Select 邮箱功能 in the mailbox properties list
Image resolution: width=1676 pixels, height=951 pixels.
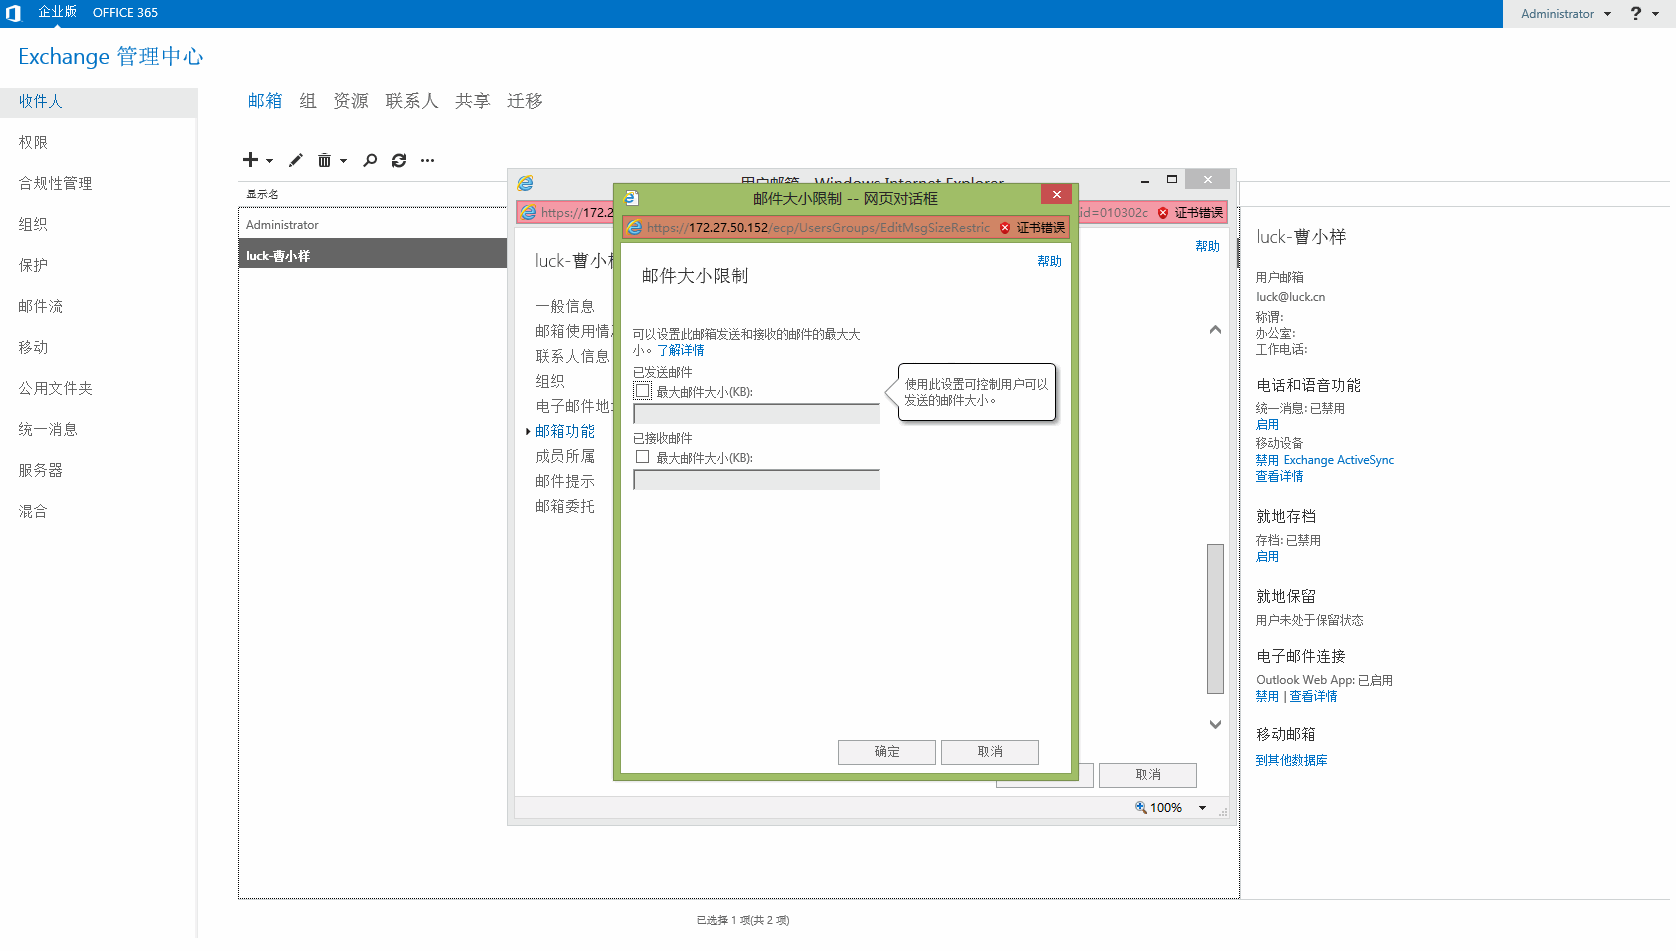(565, 431)
